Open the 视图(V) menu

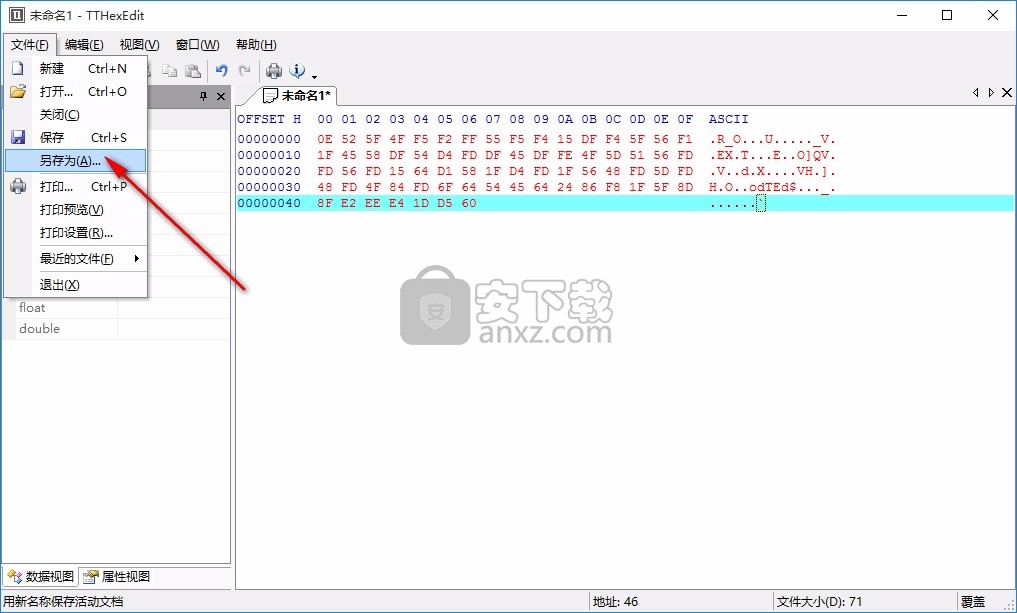[x=139, y=45]
